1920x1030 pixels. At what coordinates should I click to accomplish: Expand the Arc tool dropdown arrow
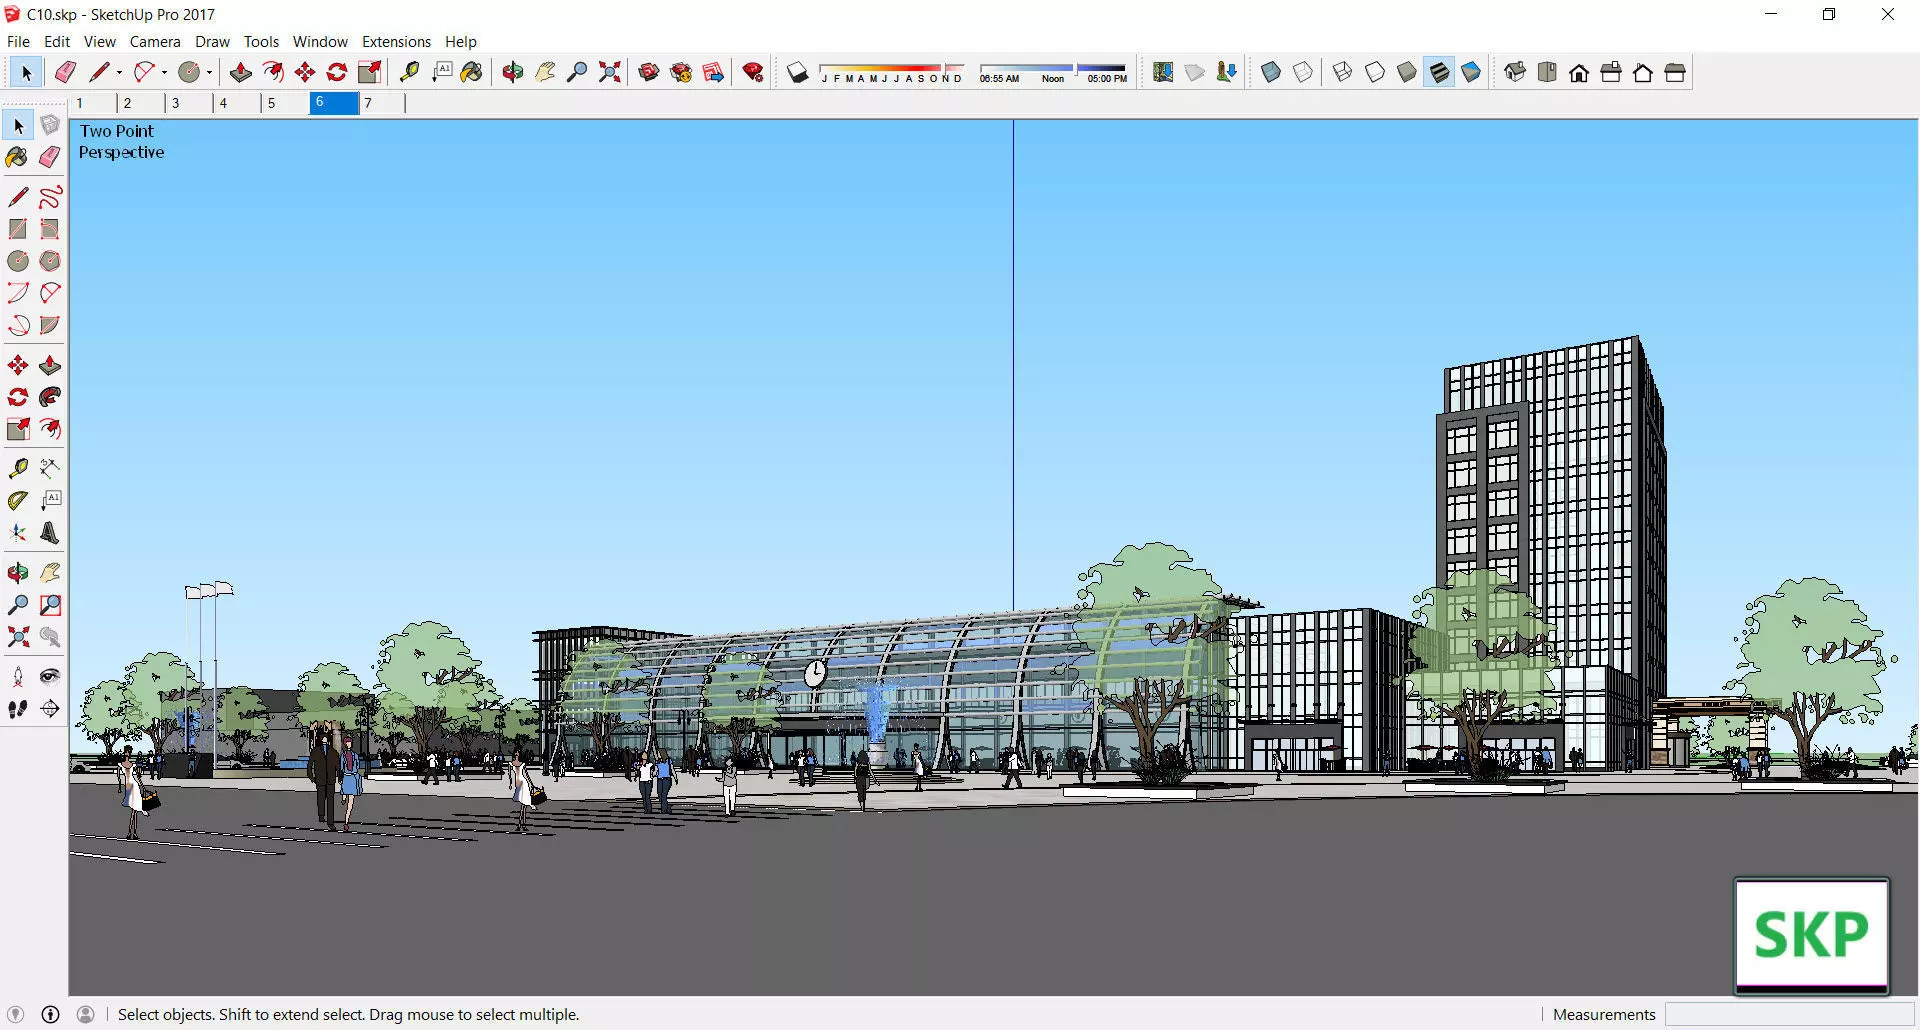[x=164, y=72]
